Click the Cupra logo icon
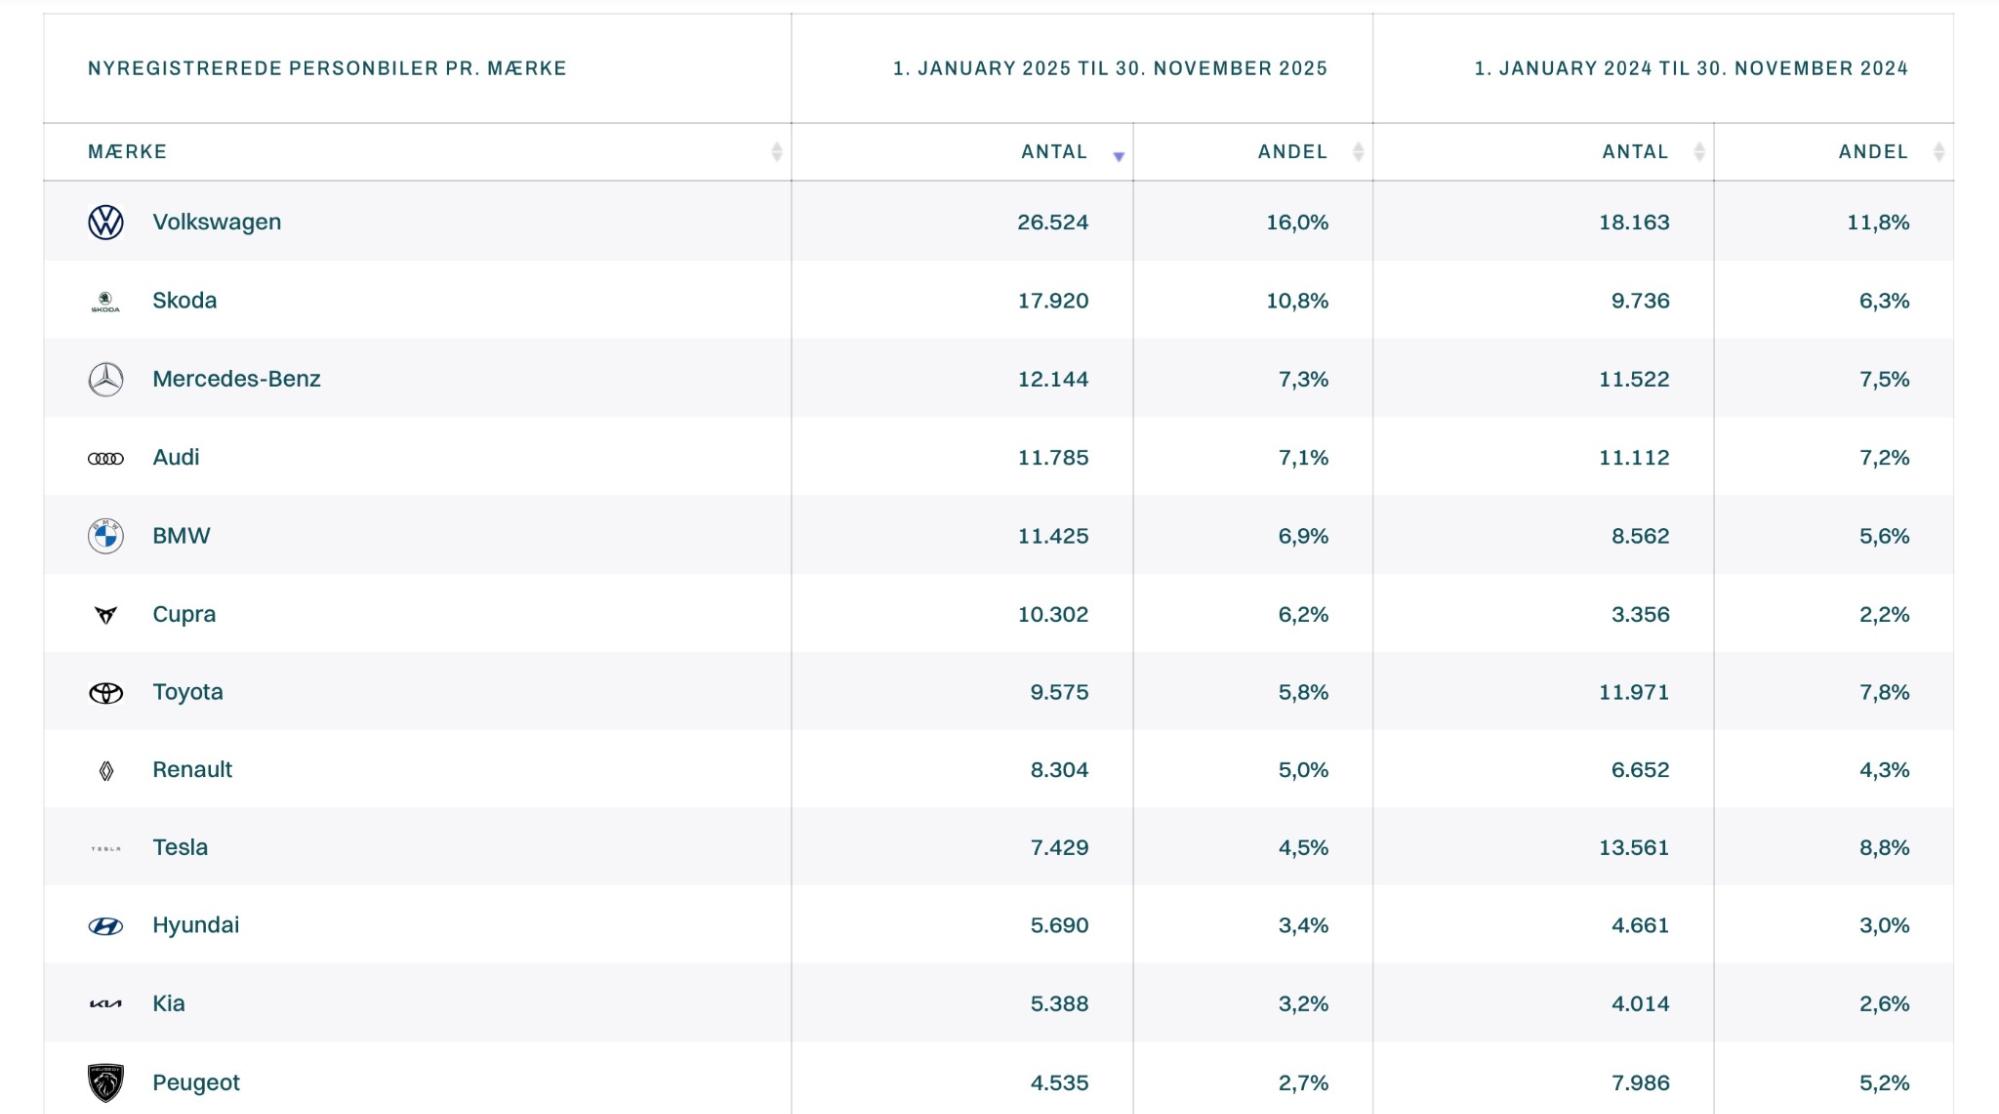1999x1114 pixels. (106, 615)
